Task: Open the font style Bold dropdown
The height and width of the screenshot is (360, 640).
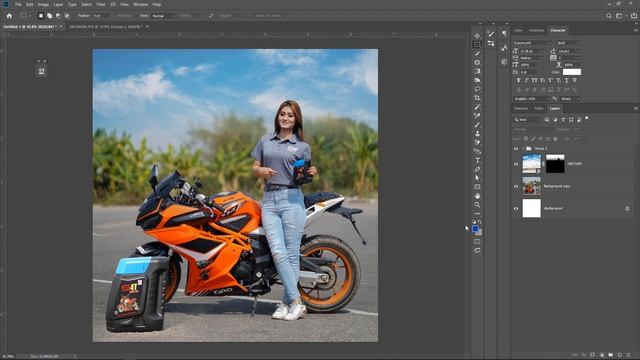Action: (x=569, y=43)
